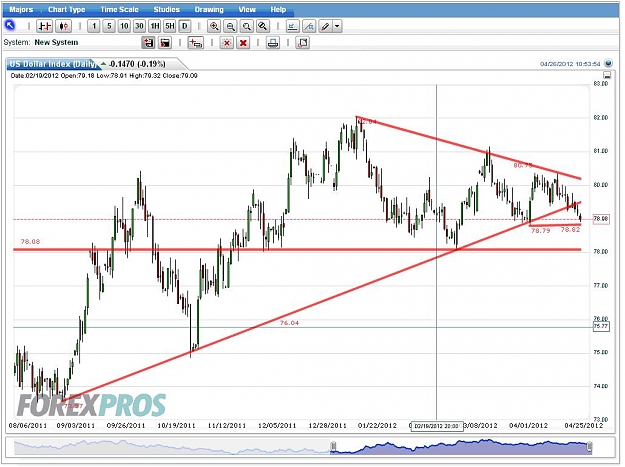
Task: Click the detach chart window icon
Action: click(x=303, y=43)
